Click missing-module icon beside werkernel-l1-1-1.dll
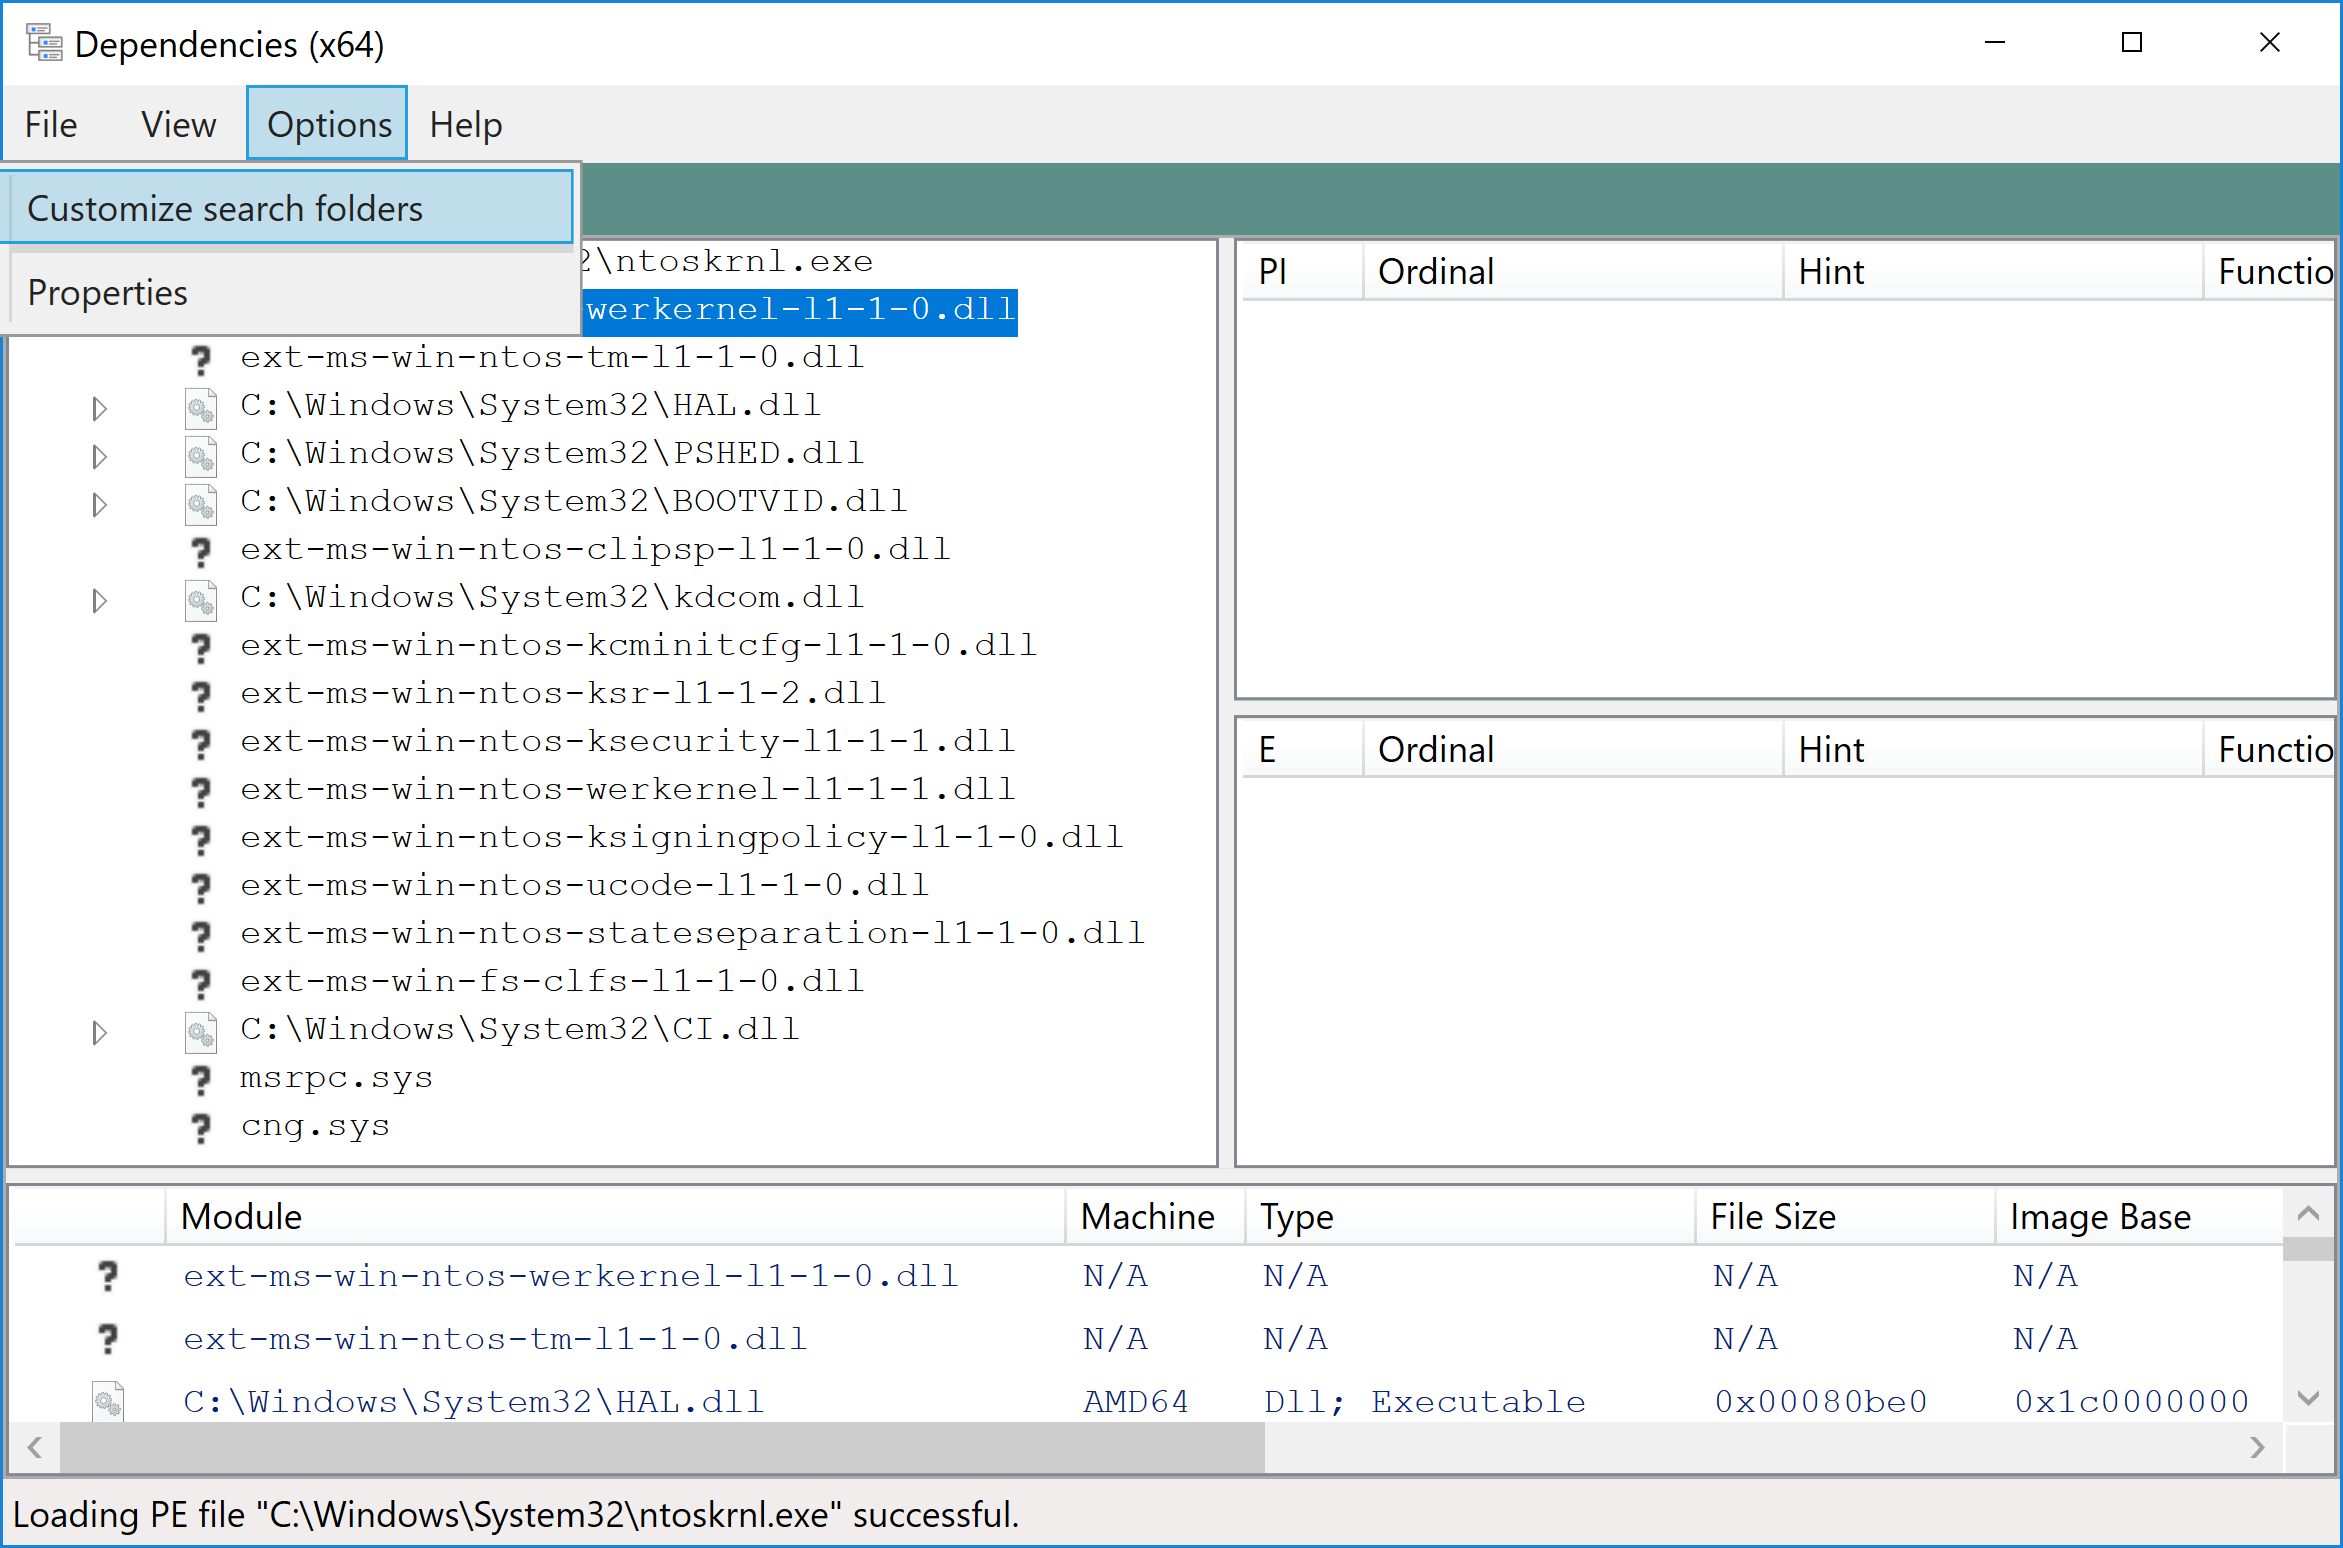 (x=201, y=791)
